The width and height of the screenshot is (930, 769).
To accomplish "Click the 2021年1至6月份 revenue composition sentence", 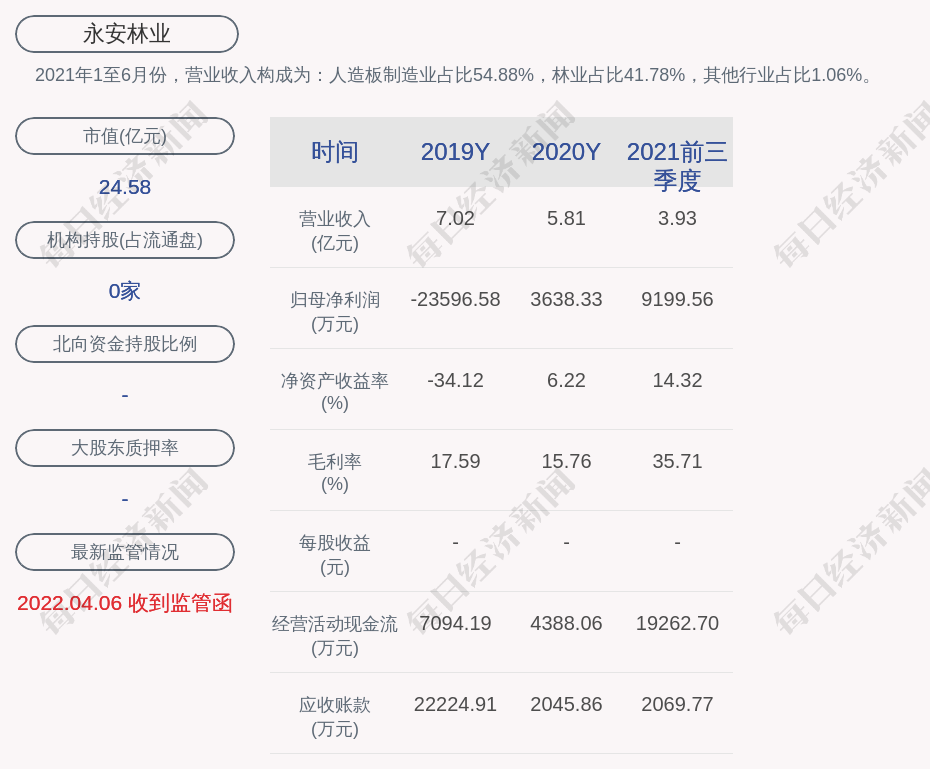I will click(x=454, y=75).
